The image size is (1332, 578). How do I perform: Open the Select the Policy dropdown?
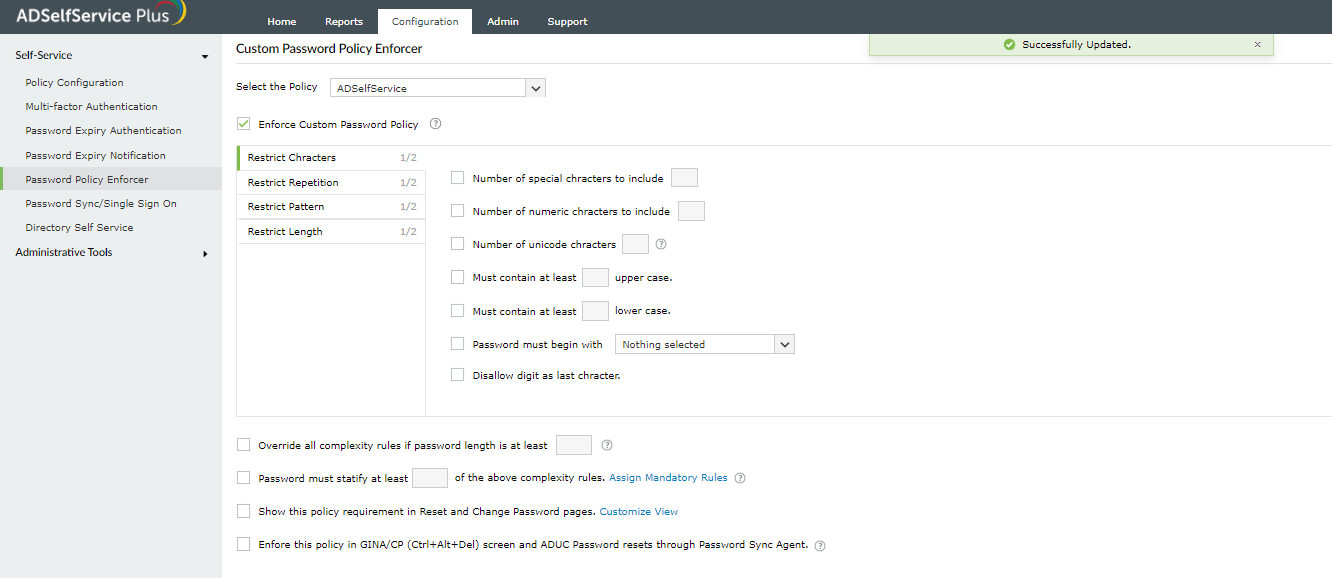[x=535, y=87]
